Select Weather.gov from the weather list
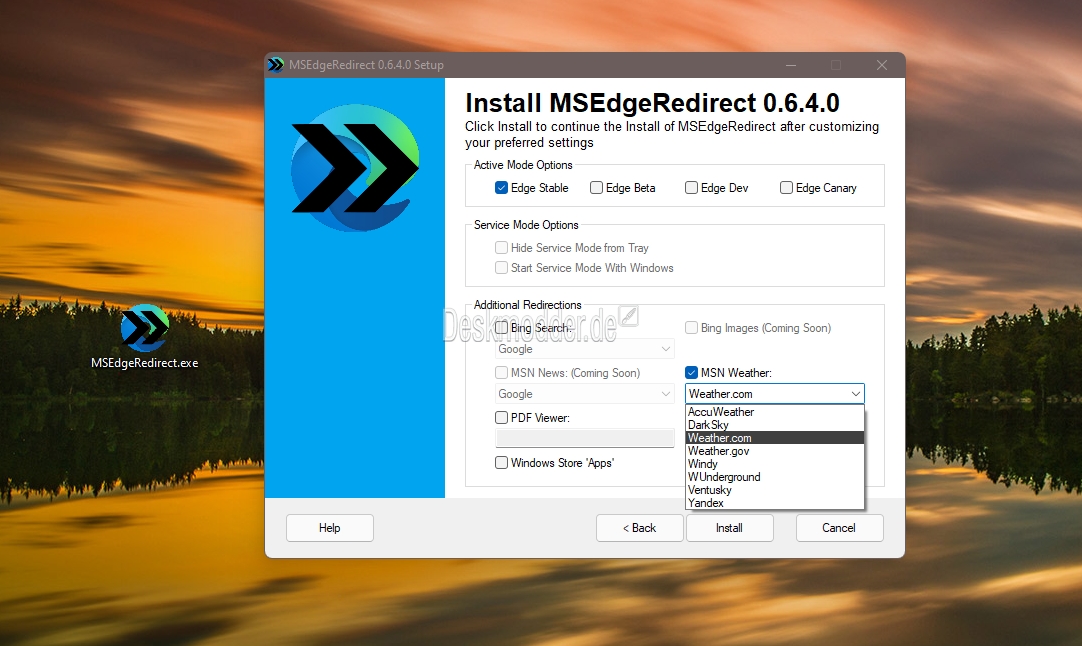The height and width of the screenshot is (646, 1082). coord(774,451)
